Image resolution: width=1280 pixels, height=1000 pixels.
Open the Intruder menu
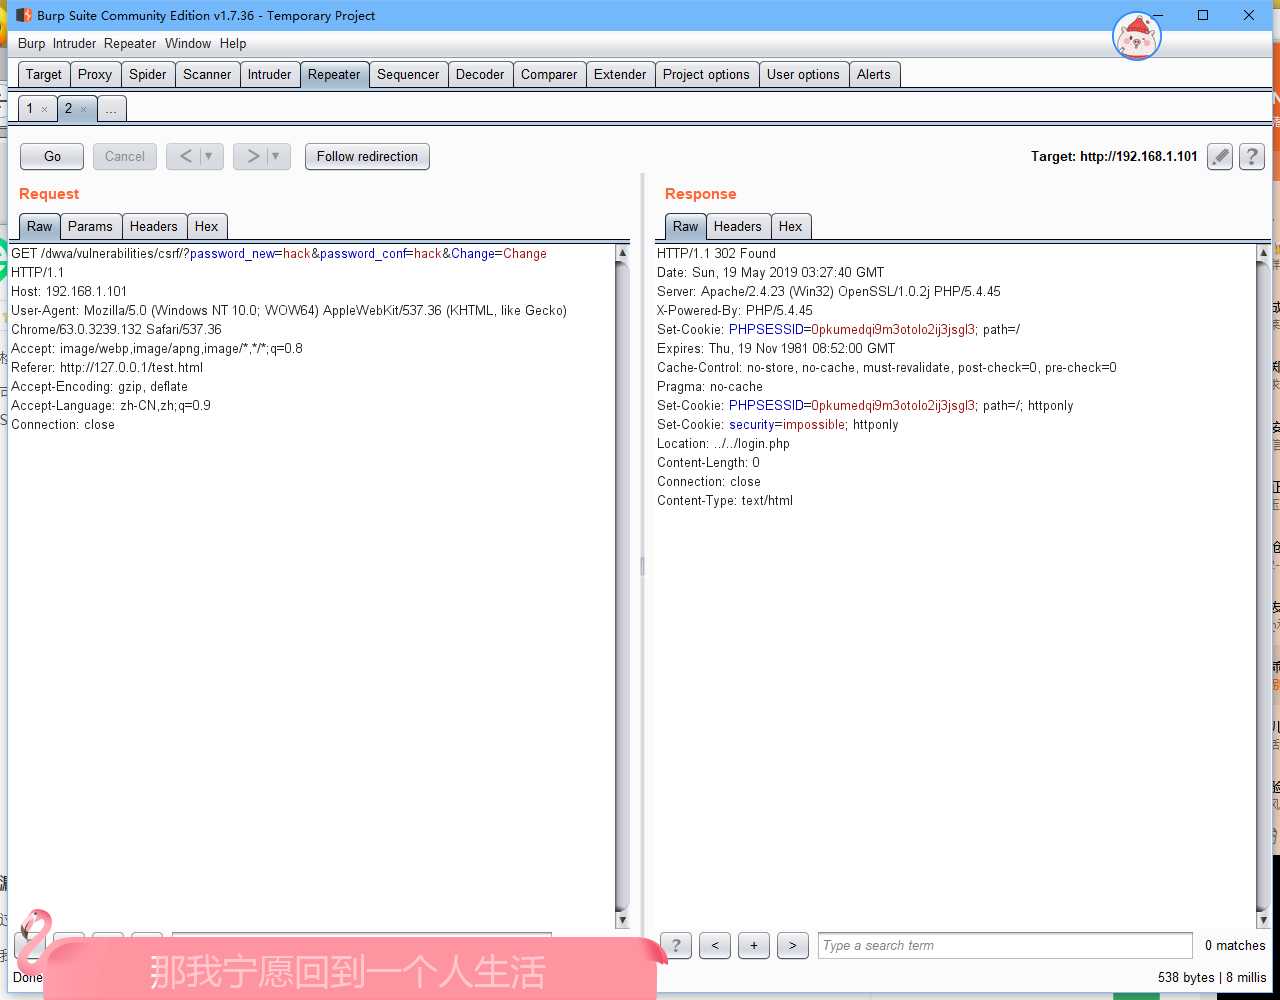click(74, 43)
